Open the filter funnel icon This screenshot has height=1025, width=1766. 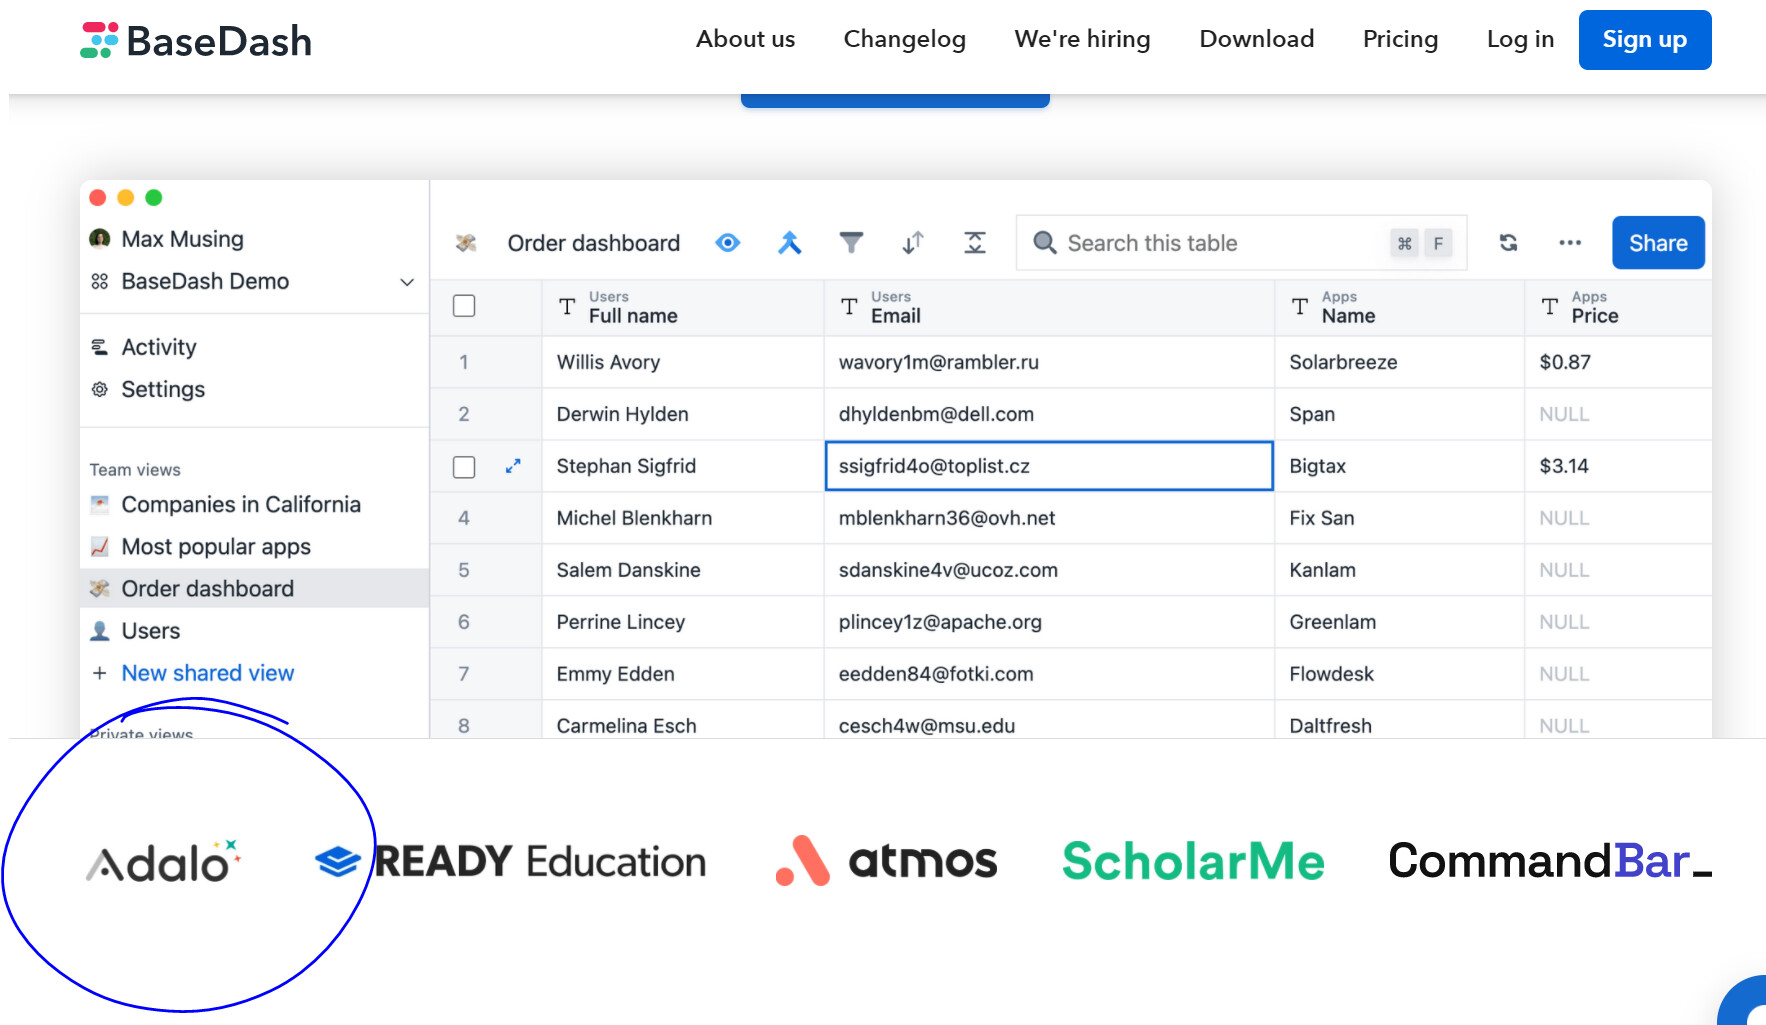point(851,243)
